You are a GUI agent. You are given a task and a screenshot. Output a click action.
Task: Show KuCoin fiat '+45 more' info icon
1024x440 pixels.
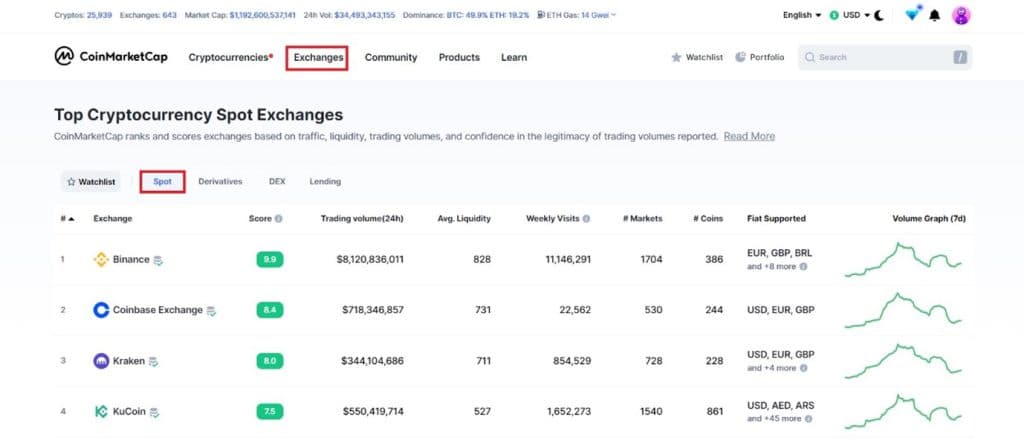click(x=807, y=419)
